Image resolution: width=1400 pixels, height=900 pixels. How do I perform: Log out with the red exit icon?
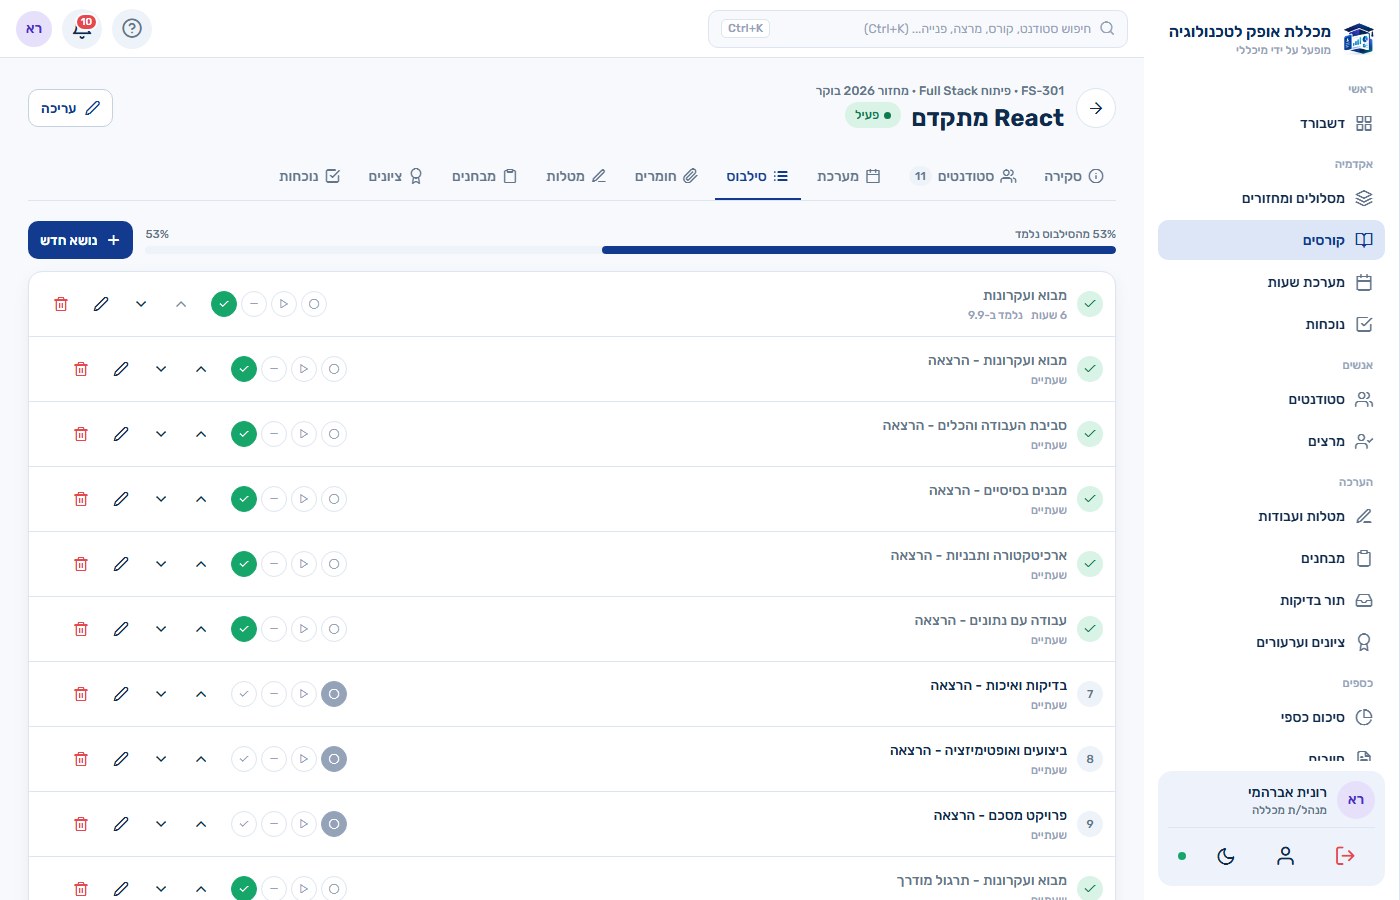pyautogui.click(x=1345, y=856)
